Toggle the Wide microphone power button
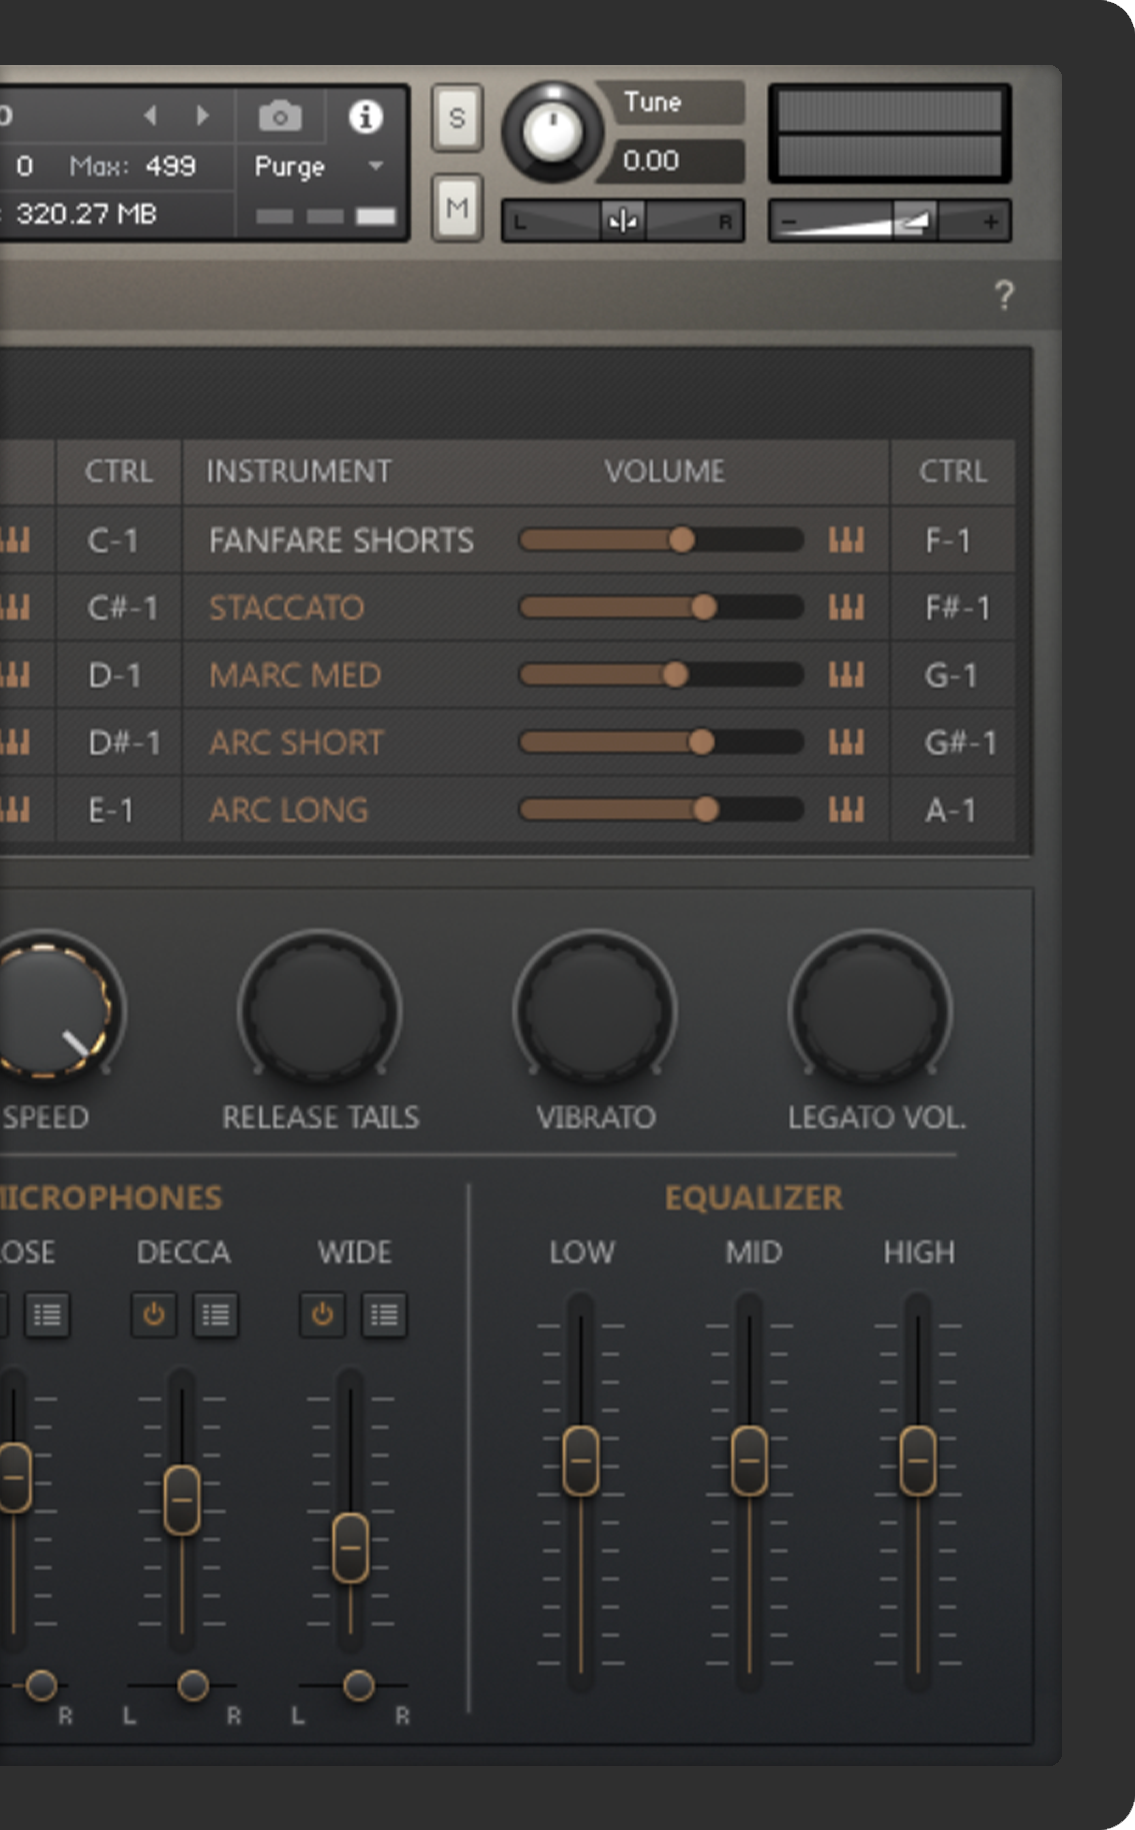The height and width of the screenshot is (1830, 1135). tap(322, 1314)
